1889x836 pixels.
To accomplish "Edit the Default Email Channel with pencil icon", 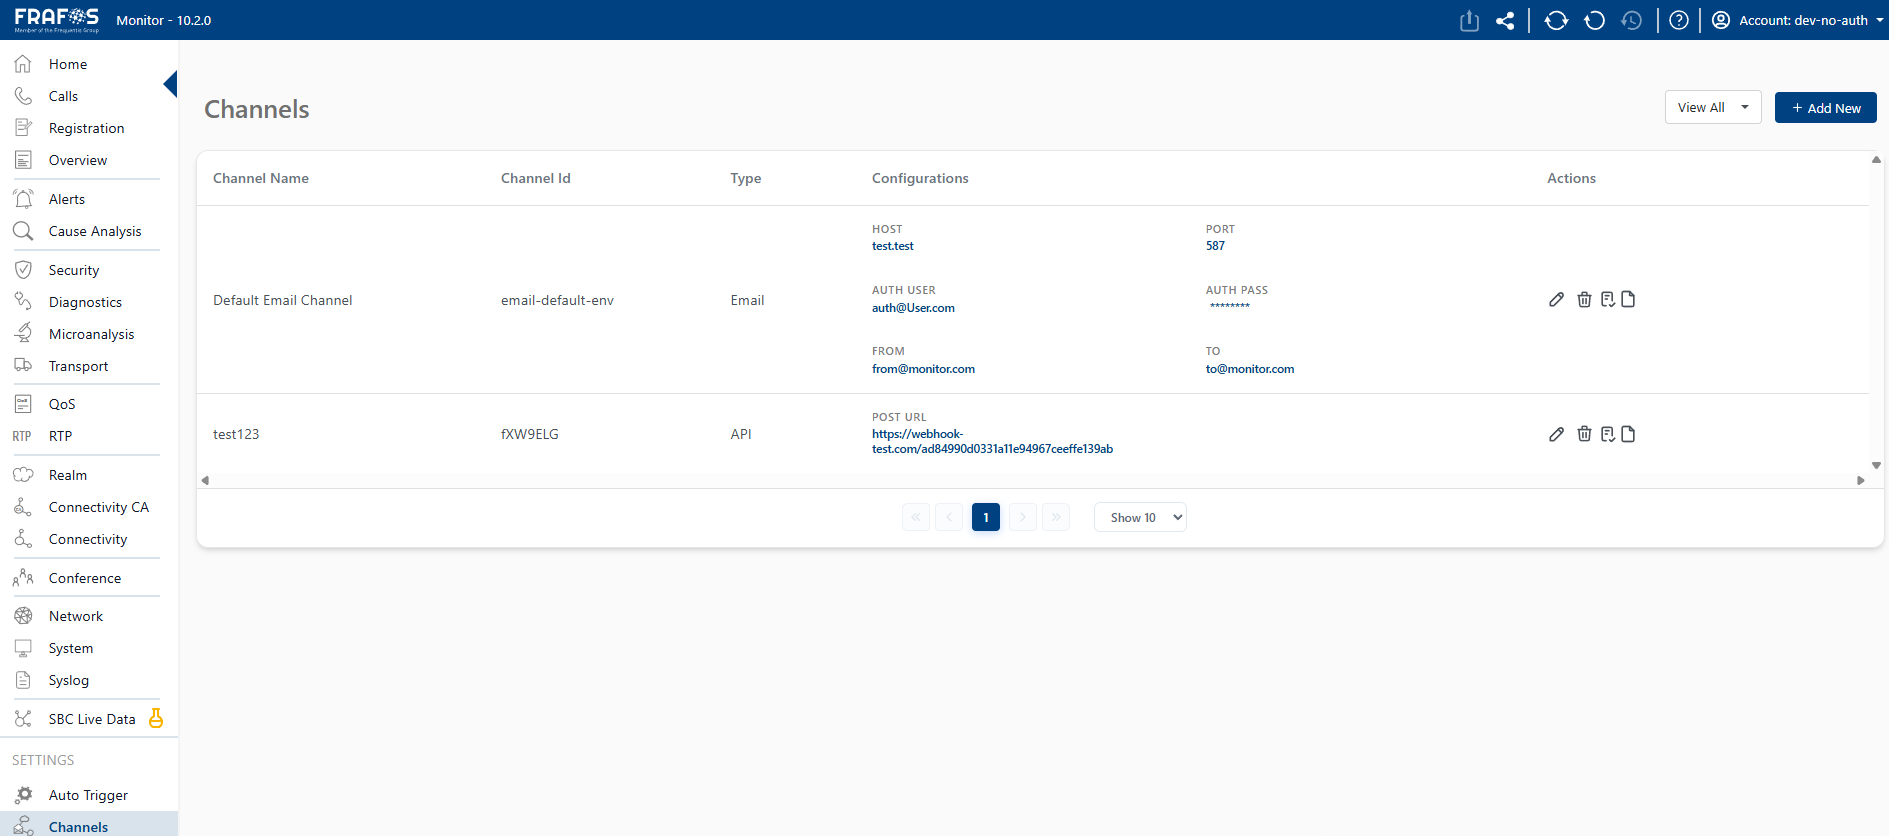I will (1556, 300).
